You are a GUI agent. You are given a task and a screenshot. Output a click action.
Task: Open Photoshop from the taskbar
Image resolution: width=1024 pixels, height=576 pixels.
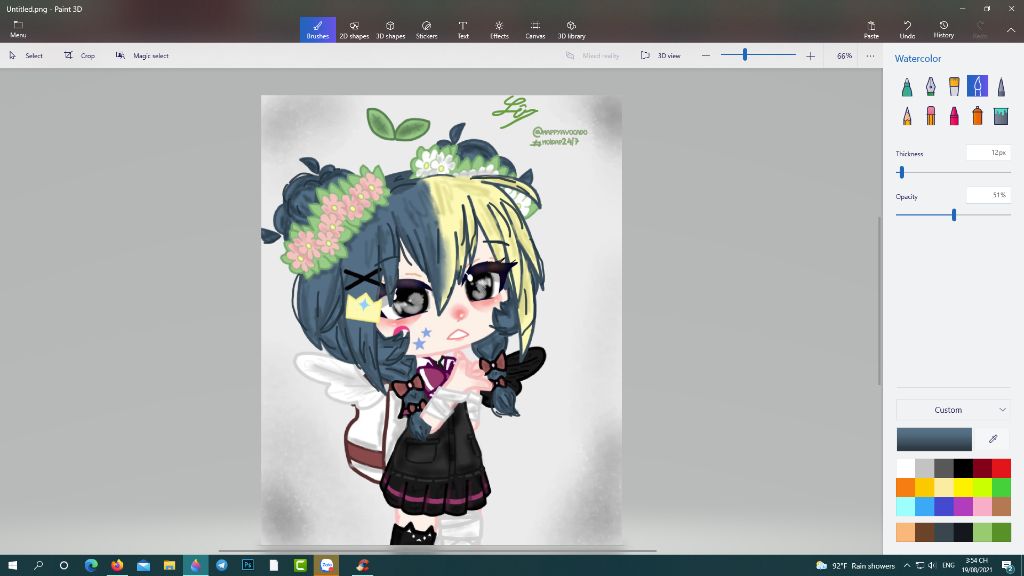tap(248, 566)
